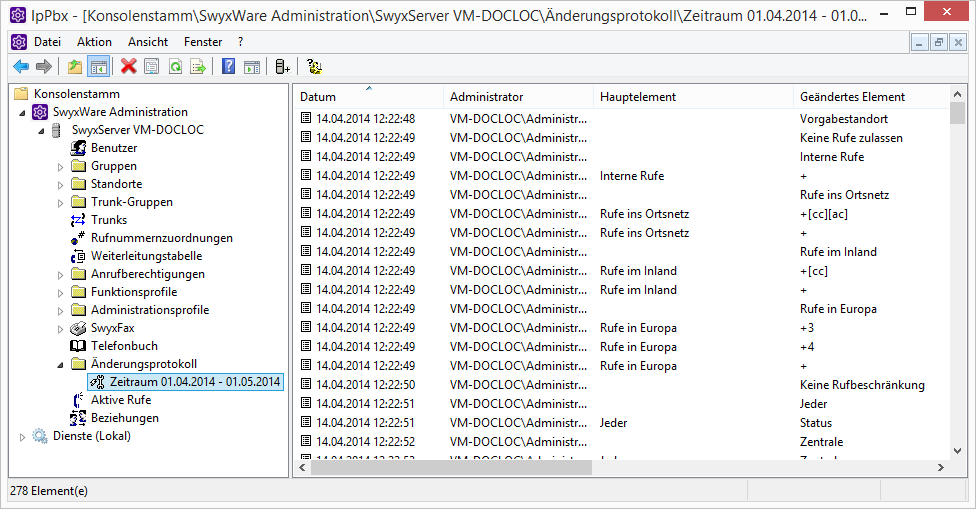Select Telefonbuch in the tree

pos(124,346)
